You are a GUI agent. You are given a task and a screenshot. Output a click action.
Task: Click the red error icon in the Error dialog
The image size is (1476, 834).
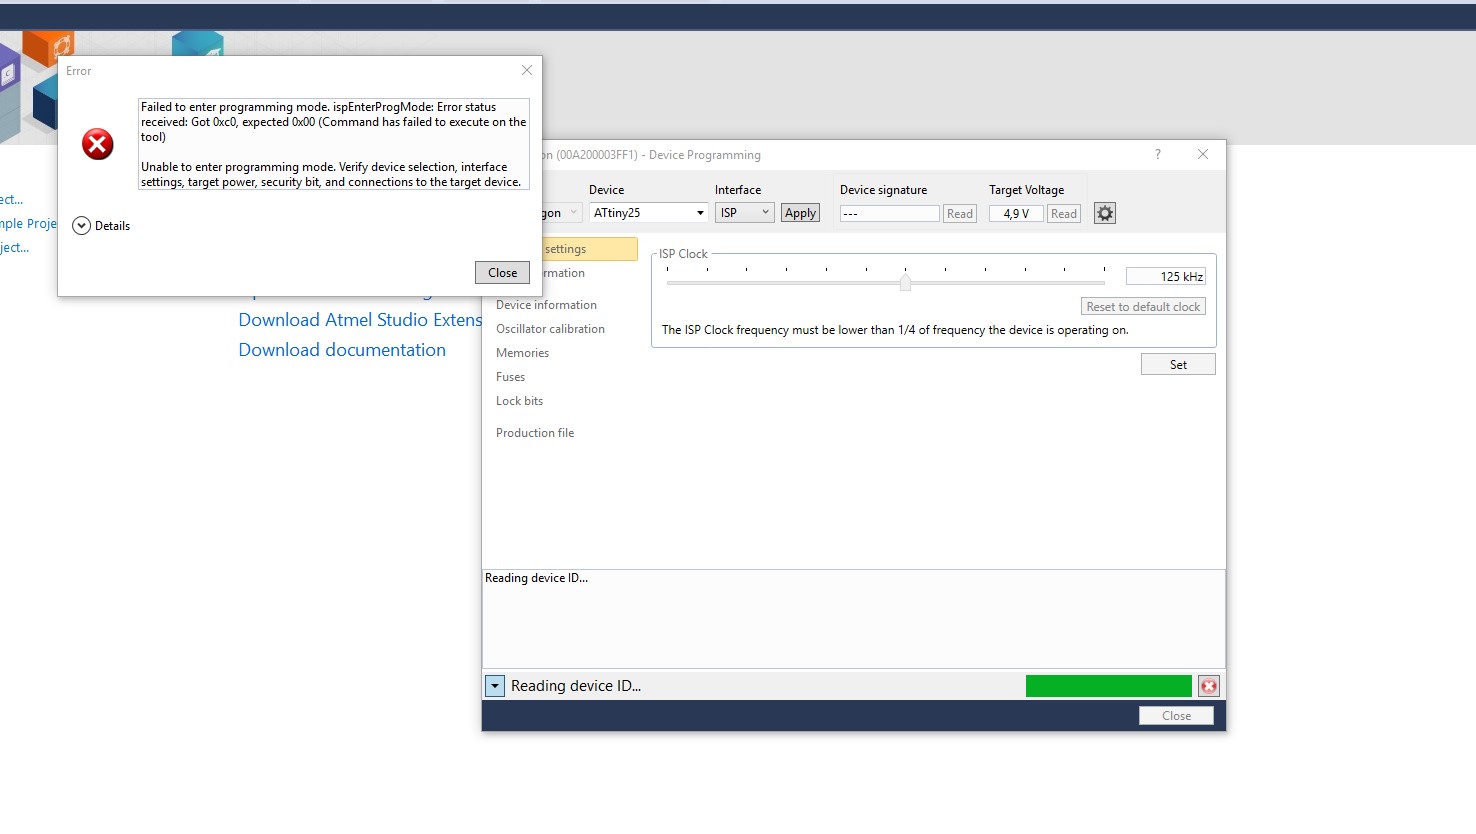click(x=97, y=144)
